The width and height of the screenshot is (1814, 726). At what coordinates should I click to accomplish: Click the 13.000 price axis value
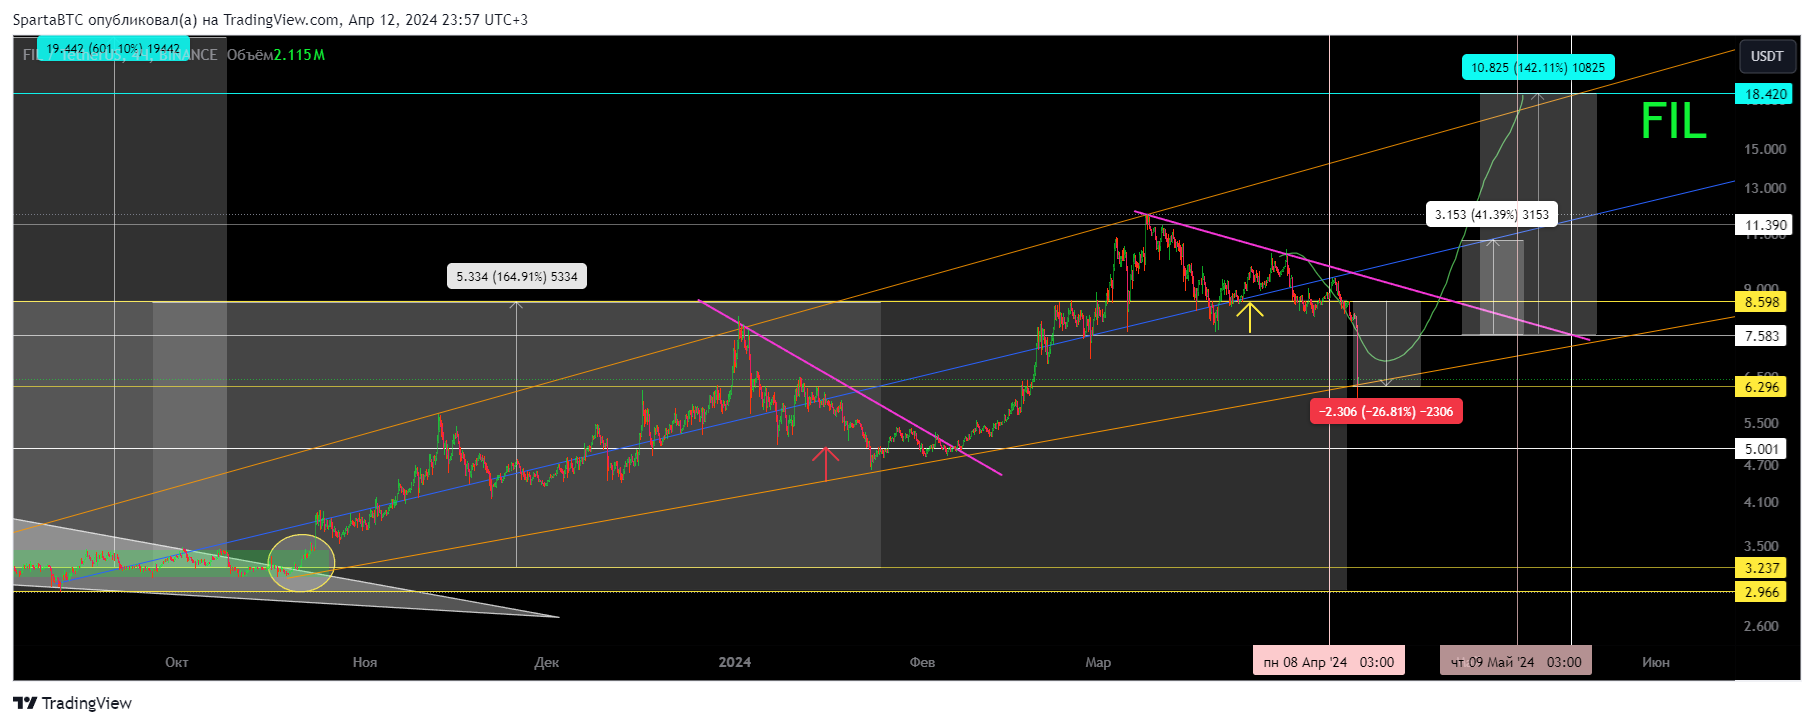(1765, 188)
